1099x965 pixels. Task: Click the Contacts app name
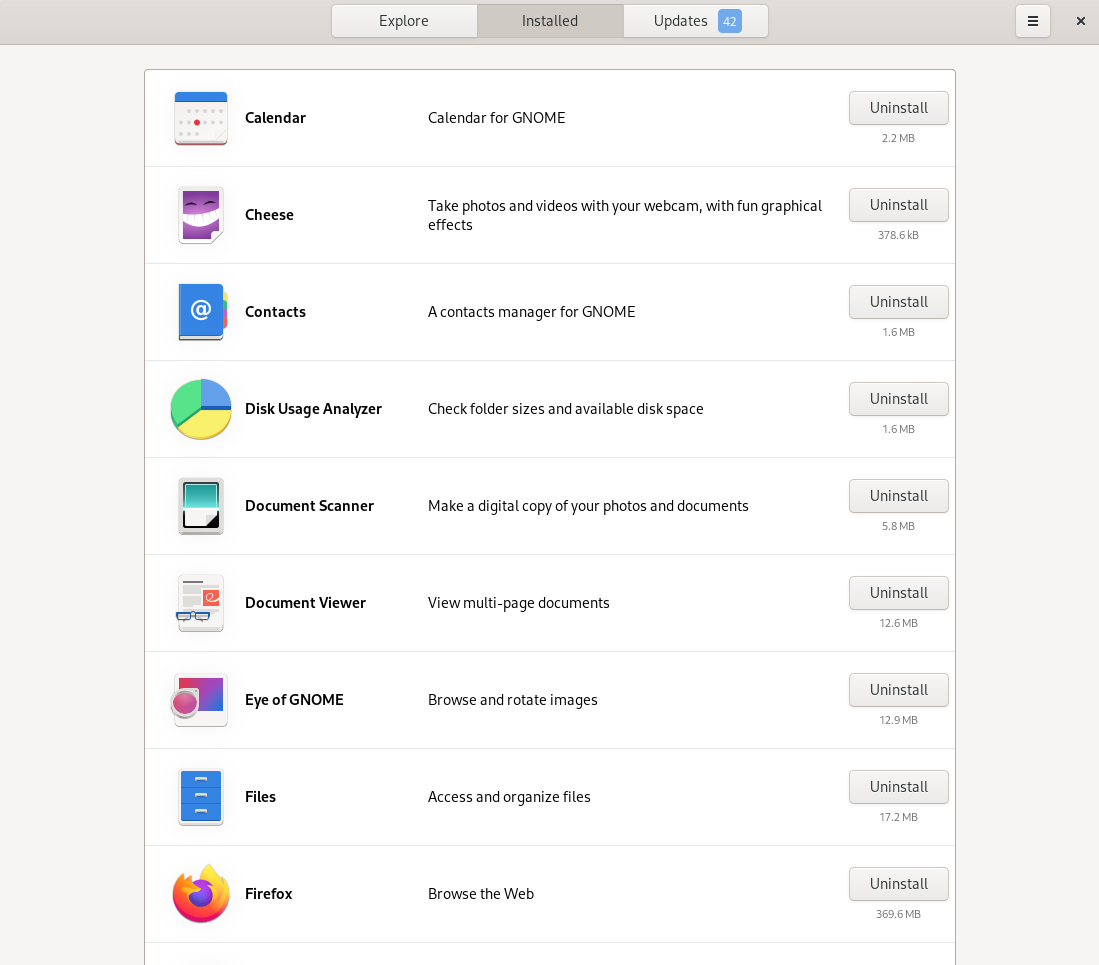[275, 312]
